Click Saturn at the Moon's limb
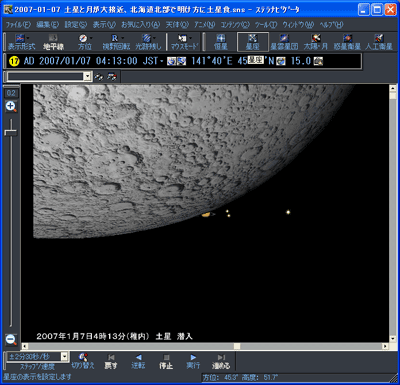The width and height of the screenshot is (400, 385). coord(207,214)
